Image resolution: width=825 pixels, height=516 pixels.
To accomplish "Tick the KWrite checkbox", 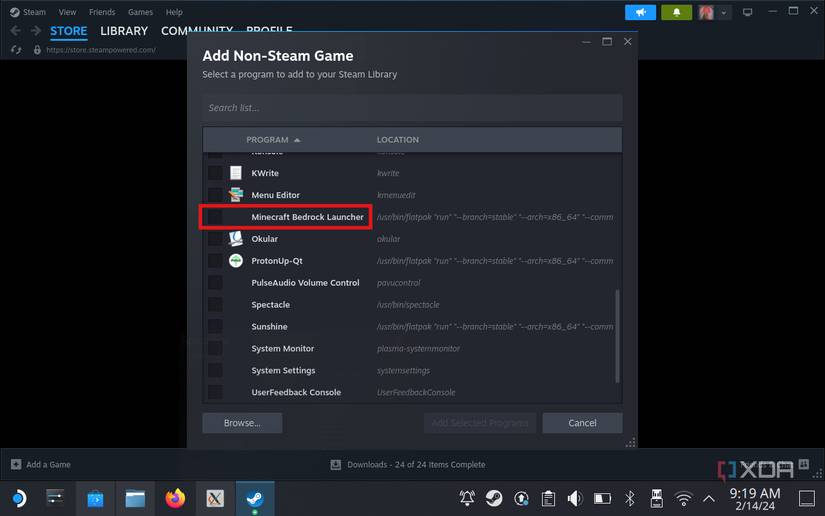I will [x=215, y=173].
